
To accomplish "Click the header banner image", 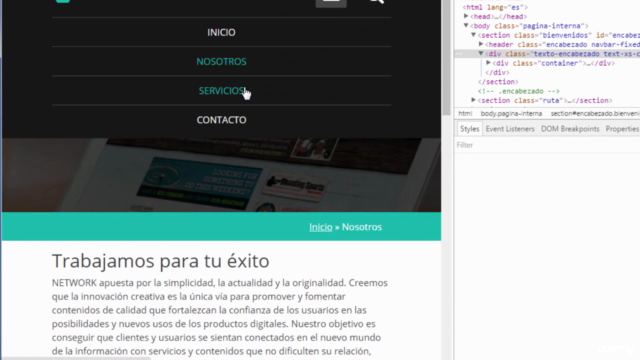I will point(221,175).
